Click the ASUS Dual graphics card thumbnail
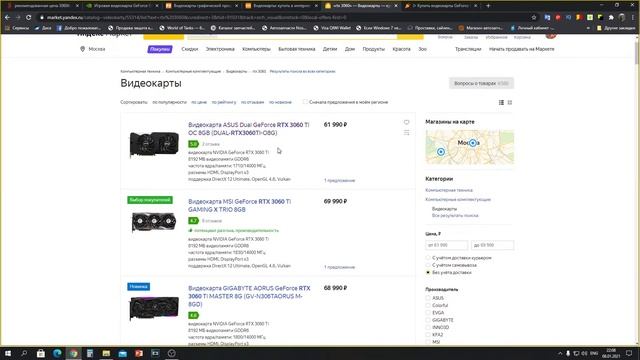The height and width of the screenshot is (360, 640). click(x=154, y=144)
